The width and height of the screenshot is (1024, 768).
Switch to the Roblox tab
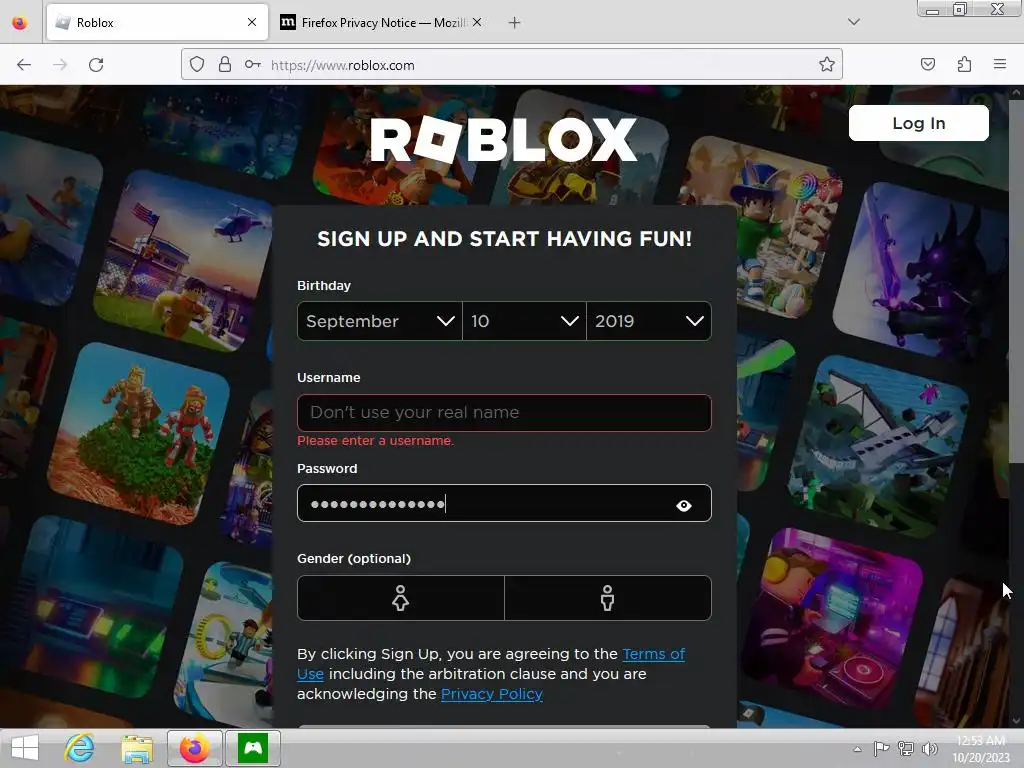pos(157,23)
